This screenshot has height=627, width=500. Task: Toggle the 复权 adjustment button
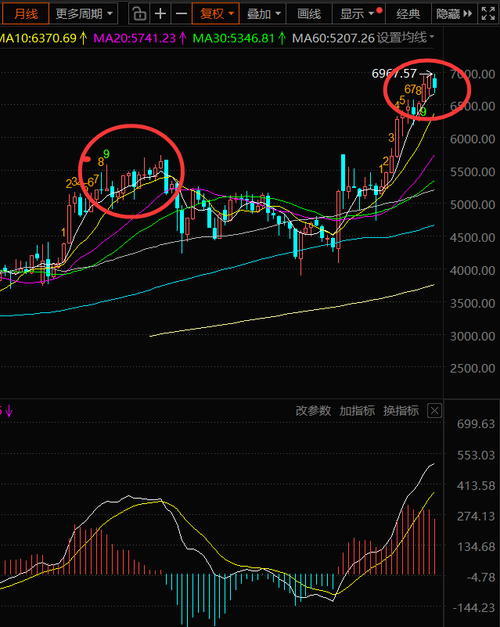click(x=216, y=14)
